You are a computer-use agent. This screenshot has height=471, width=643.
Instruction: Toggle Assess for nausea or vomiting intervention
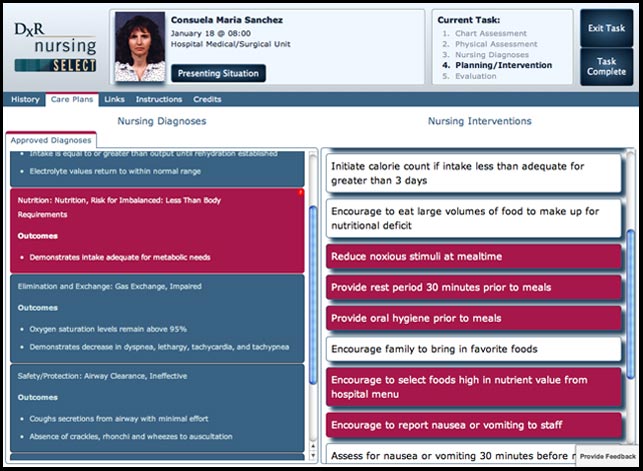[x=451, y=454]
